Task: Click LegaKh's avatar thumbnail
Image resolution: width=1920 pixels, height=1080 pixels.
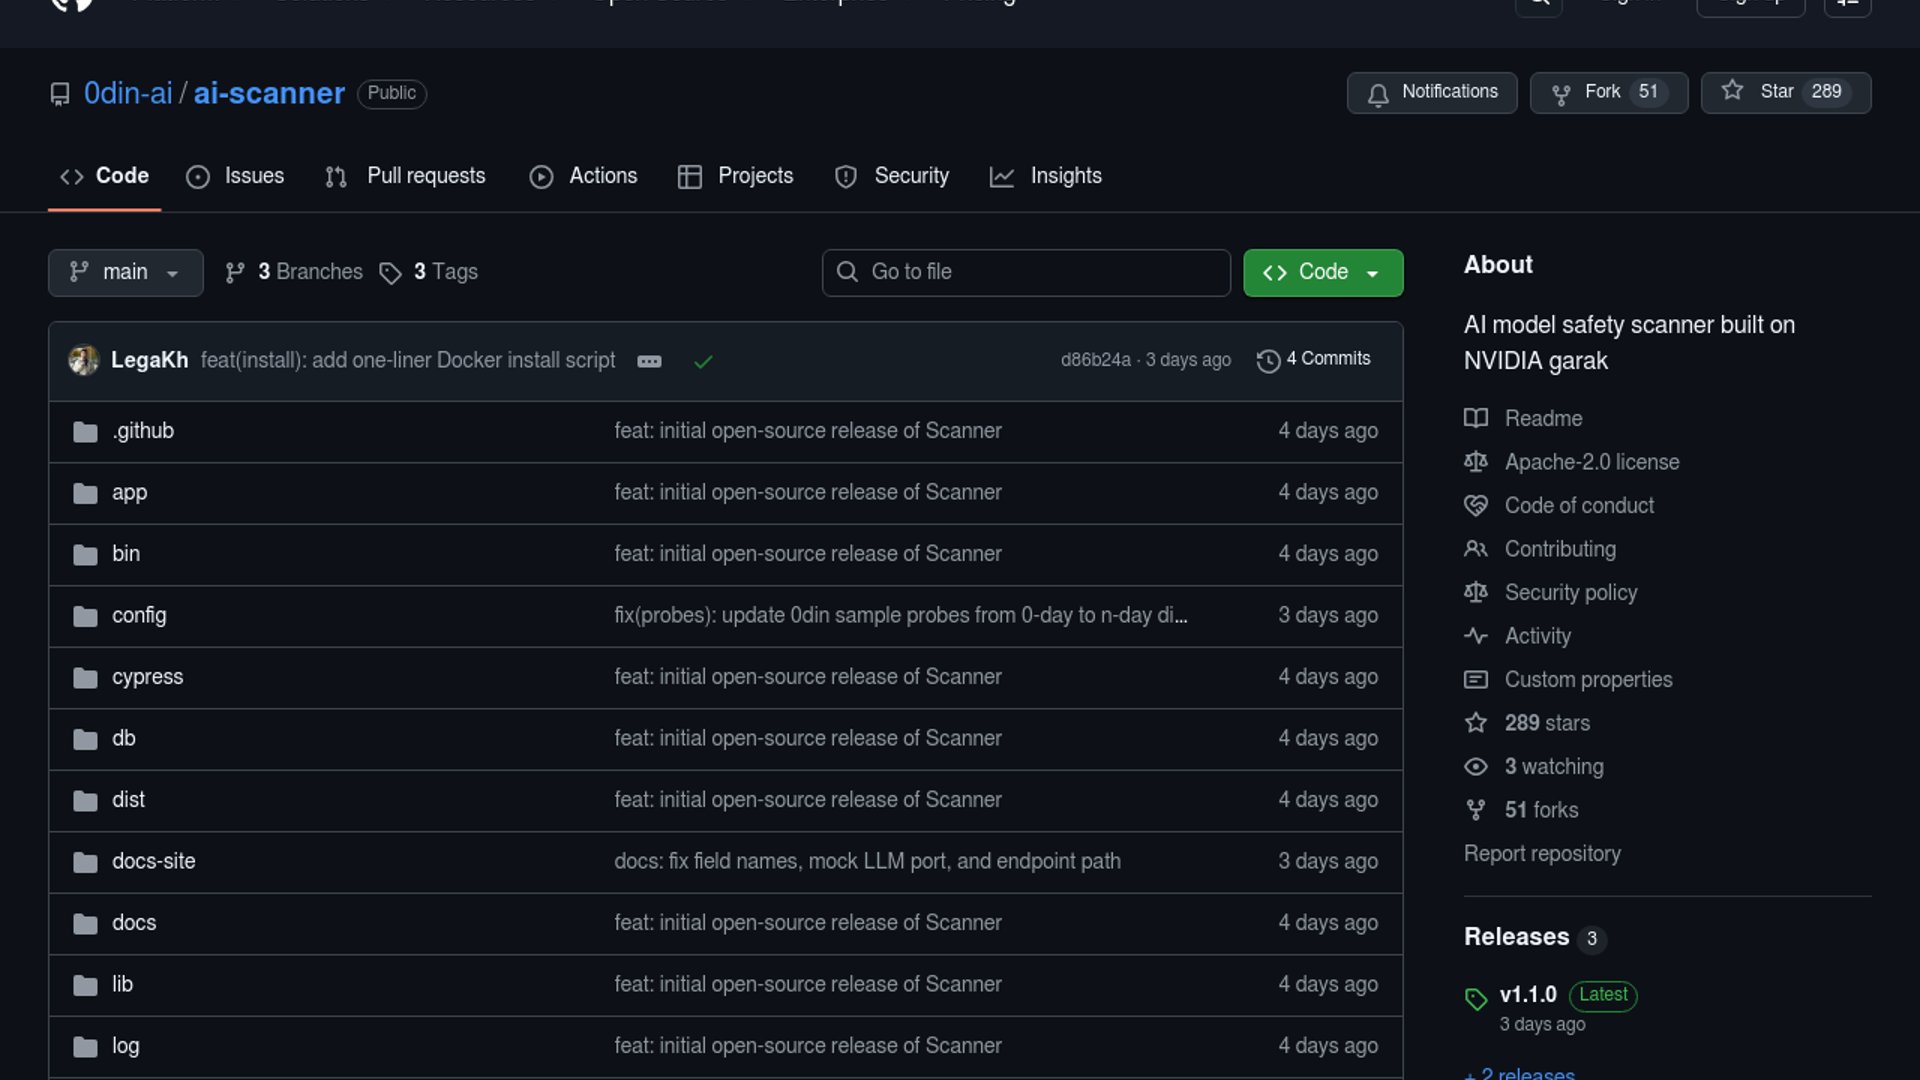Action: 84,360
